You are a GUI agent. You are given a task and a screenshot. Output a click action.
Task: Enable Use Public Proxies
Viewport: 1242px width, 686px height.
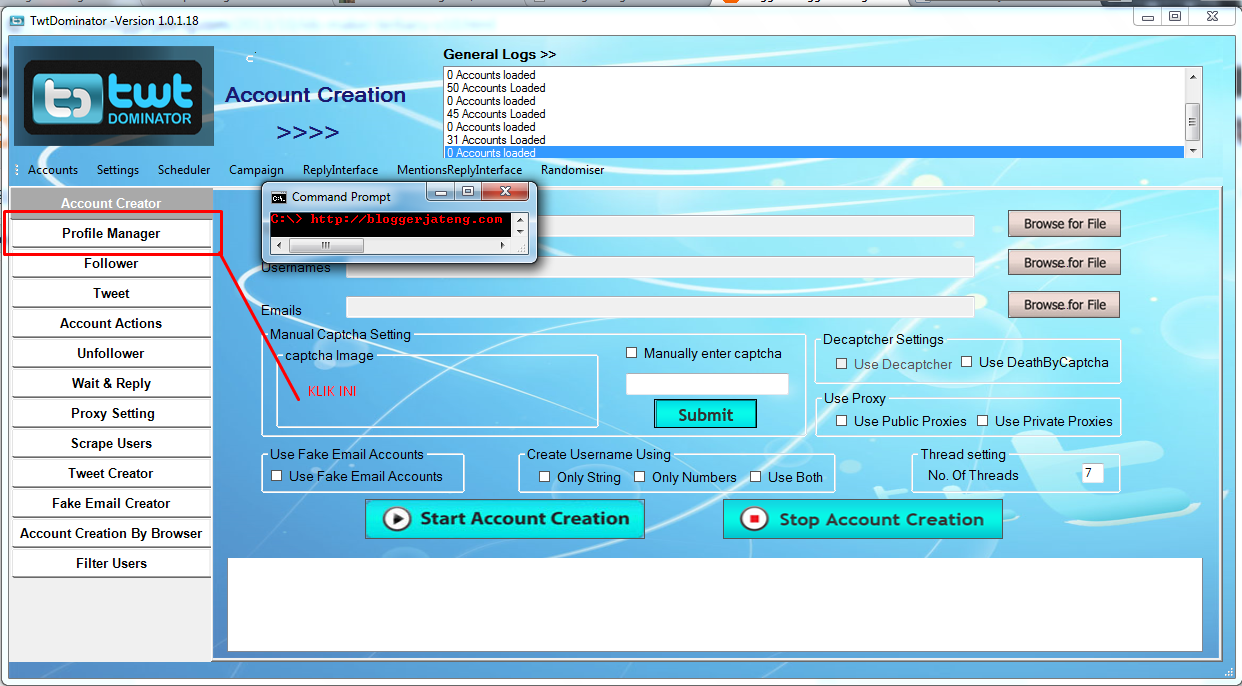point(841,421)
